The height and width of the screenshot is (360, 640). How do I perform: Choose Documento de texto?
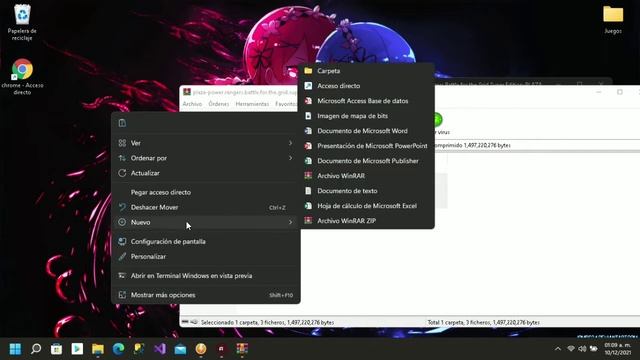pos(367,191)
